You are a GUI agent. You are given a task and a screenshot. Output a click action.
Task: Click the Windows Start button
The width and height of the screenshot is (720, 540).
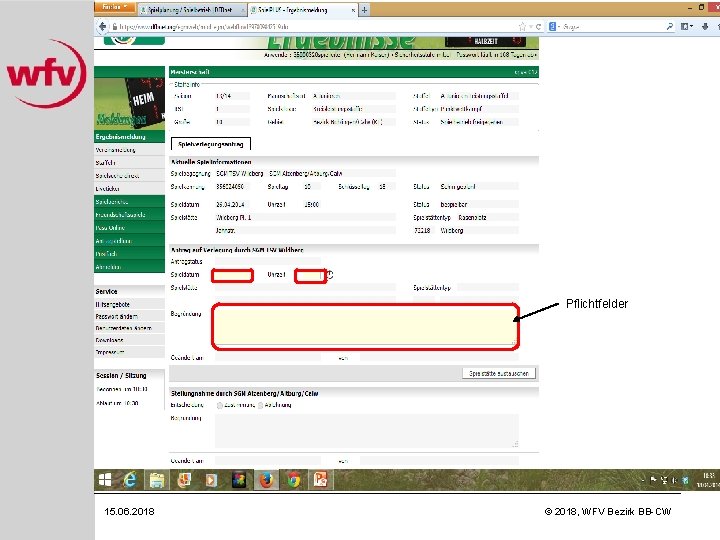105,480
